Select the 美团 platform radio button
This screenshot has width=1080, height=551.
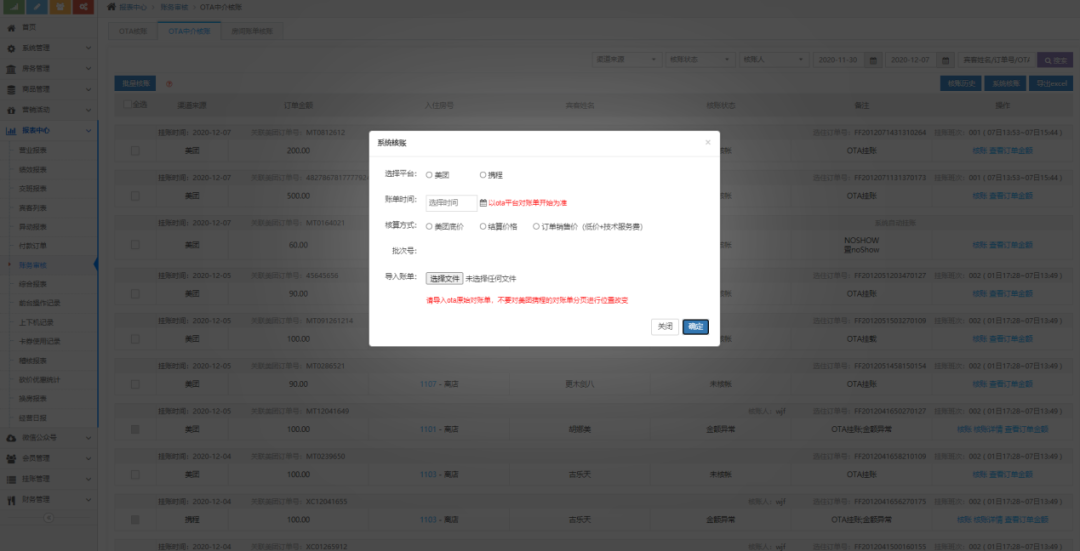click(429, 175)
